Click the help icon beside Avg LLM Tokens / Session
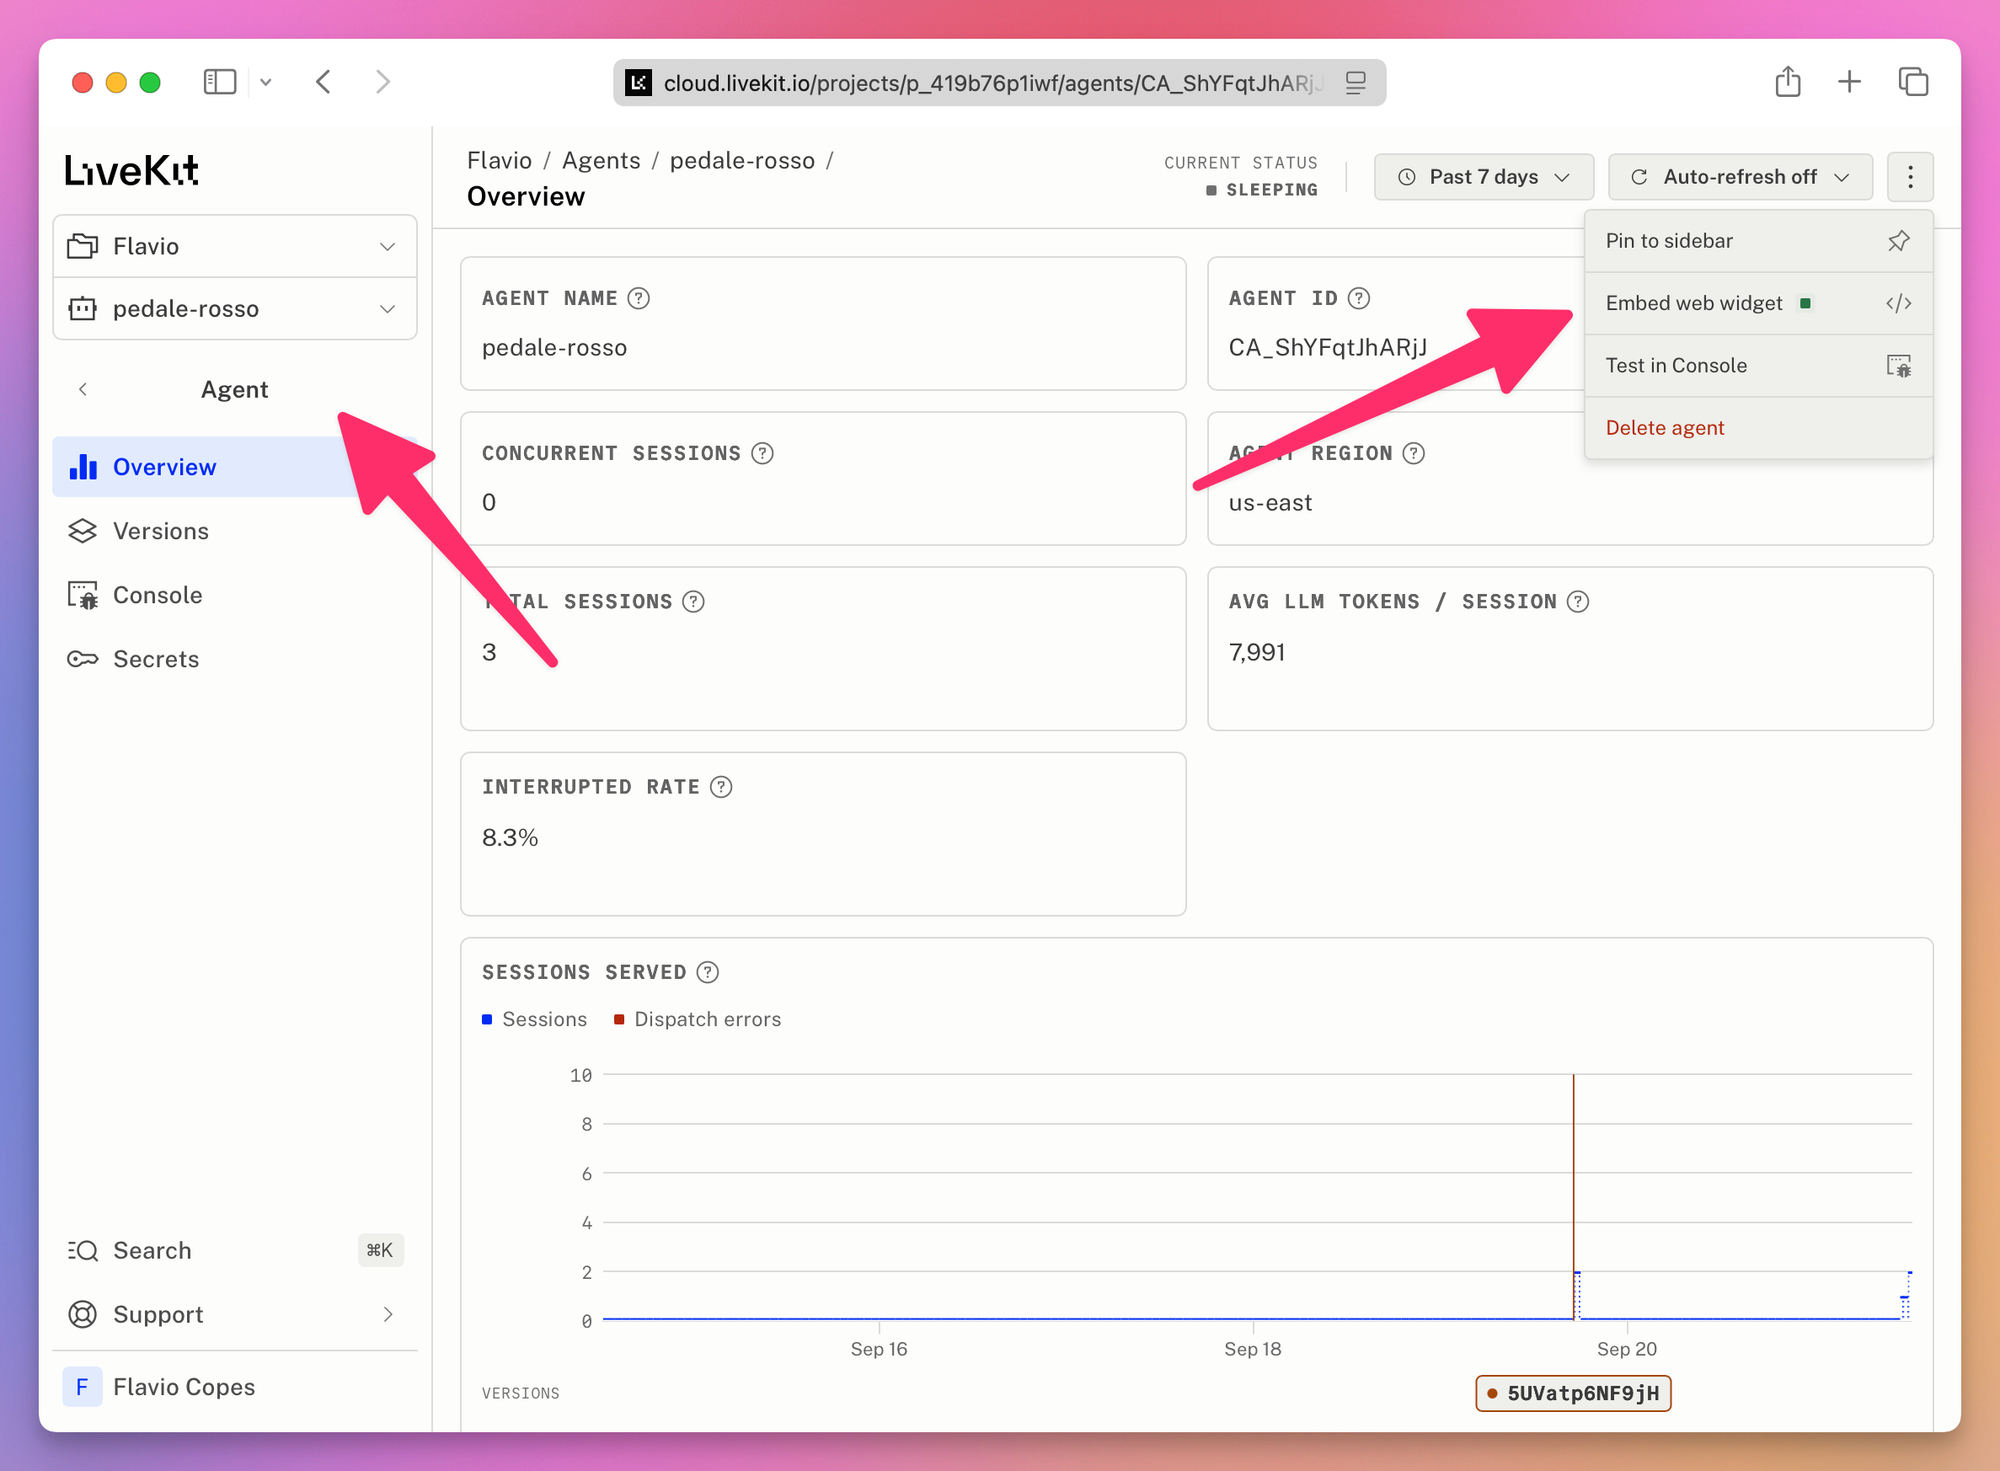The width and height of the screenshot is (2000, 1471). click(1578, 601)
